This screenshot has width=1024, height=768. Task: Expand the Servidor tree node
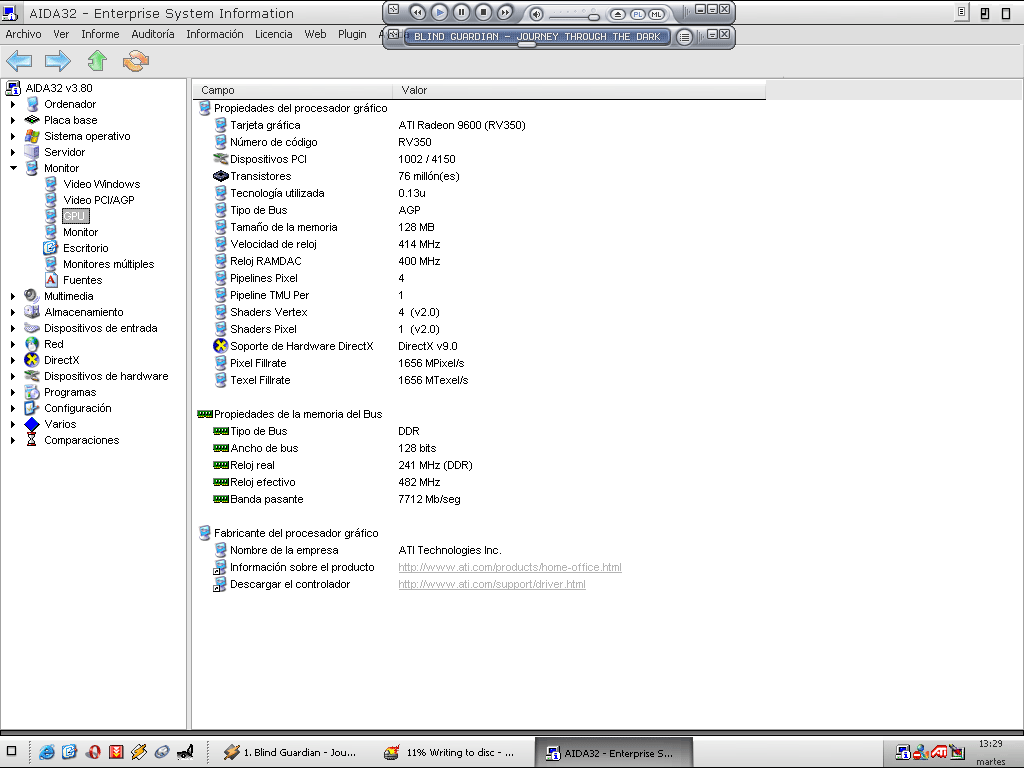coord(12,152)
